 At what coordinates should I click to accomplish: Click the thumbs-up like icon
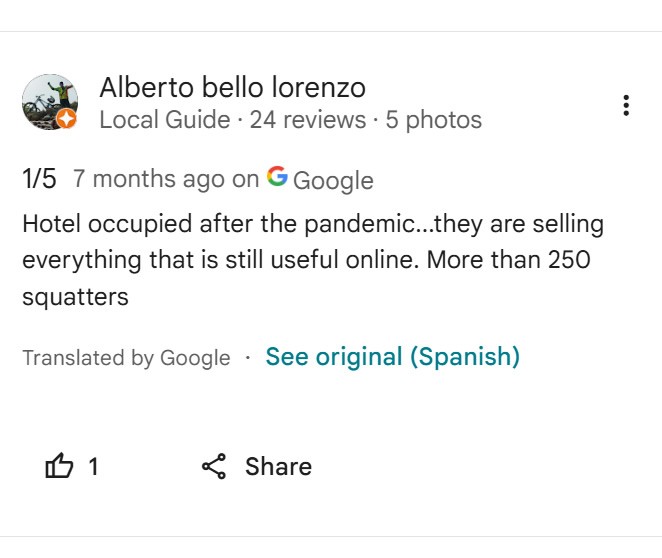tap(60, 466)
